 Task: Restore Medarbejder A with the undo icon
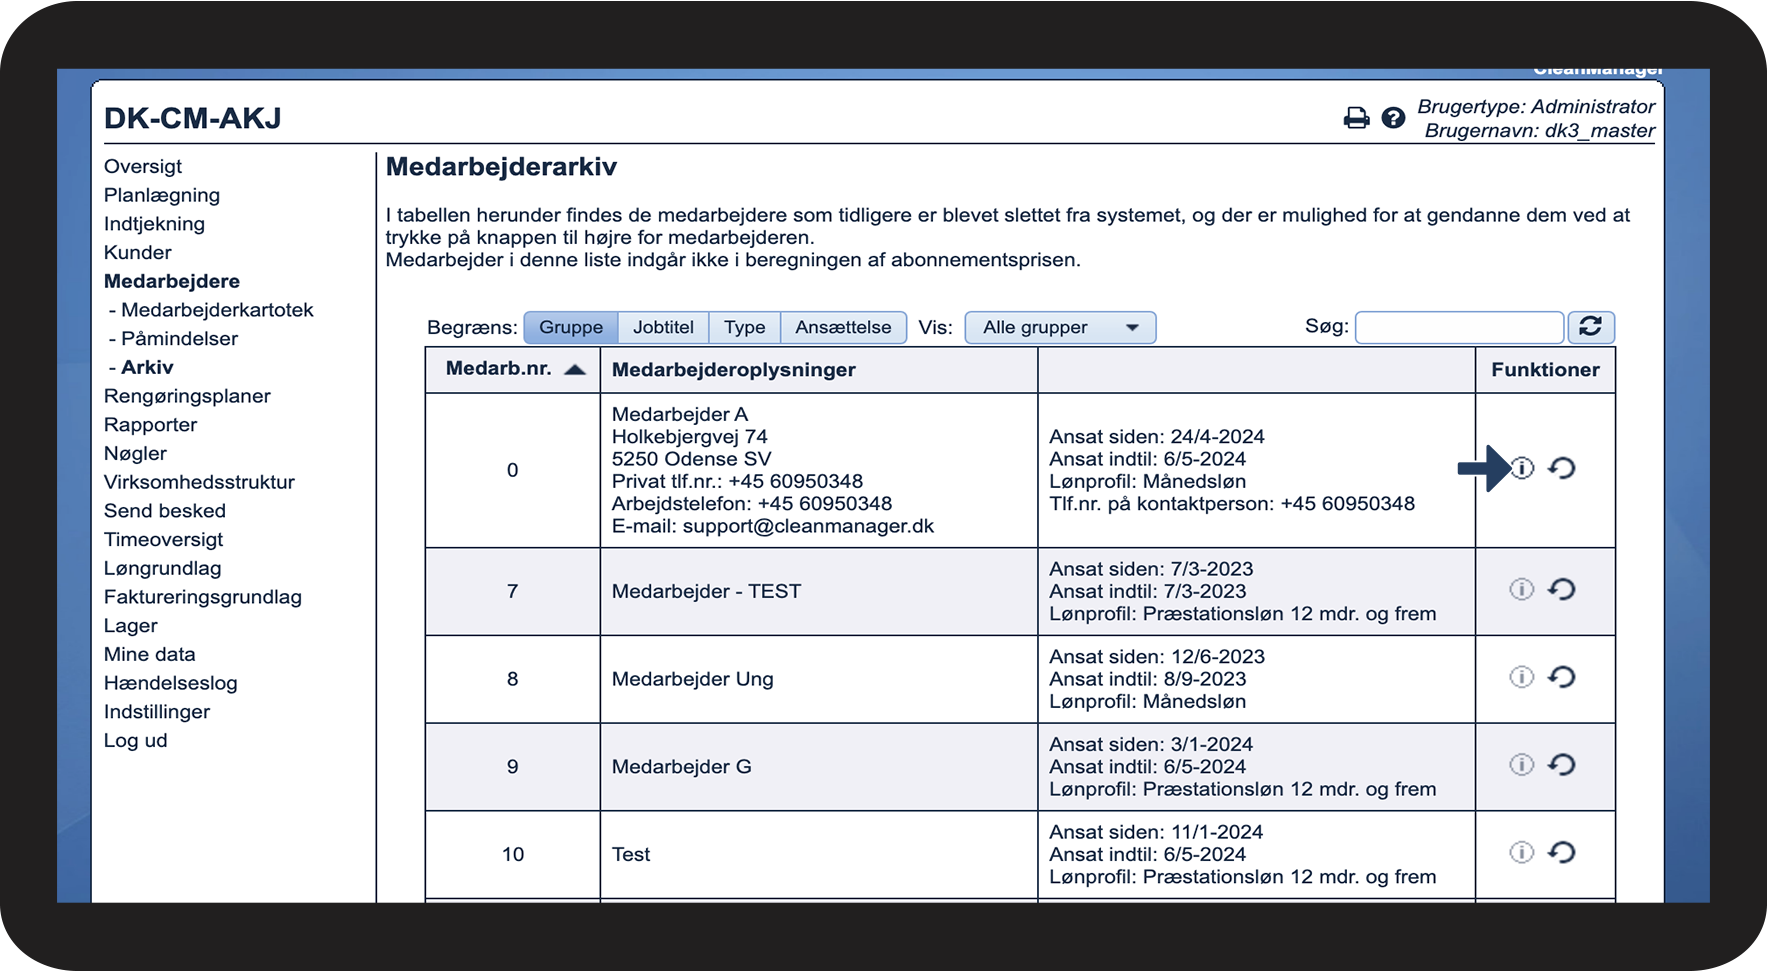click(x=1562, y=468)
